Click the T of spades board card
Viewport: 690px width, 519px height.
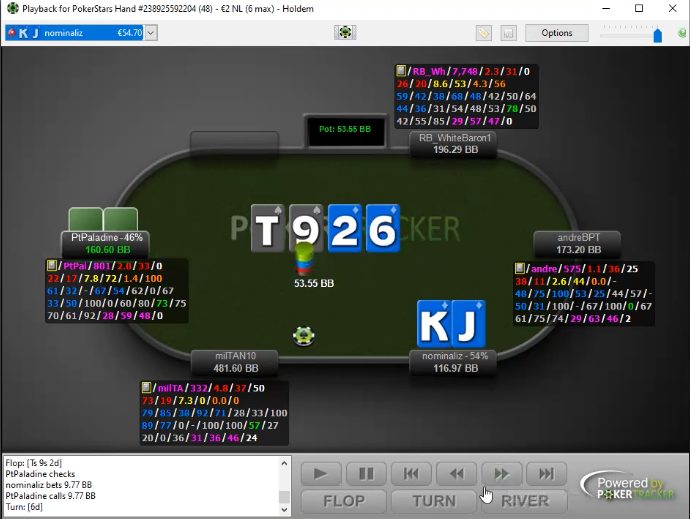coord(268,228)
